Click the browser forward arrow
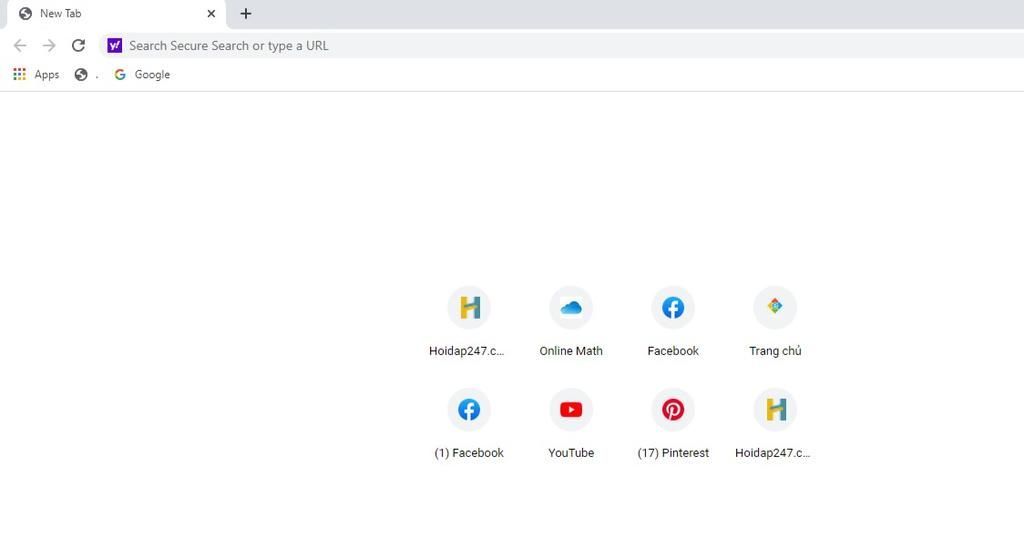 click(x=49, y=46)
